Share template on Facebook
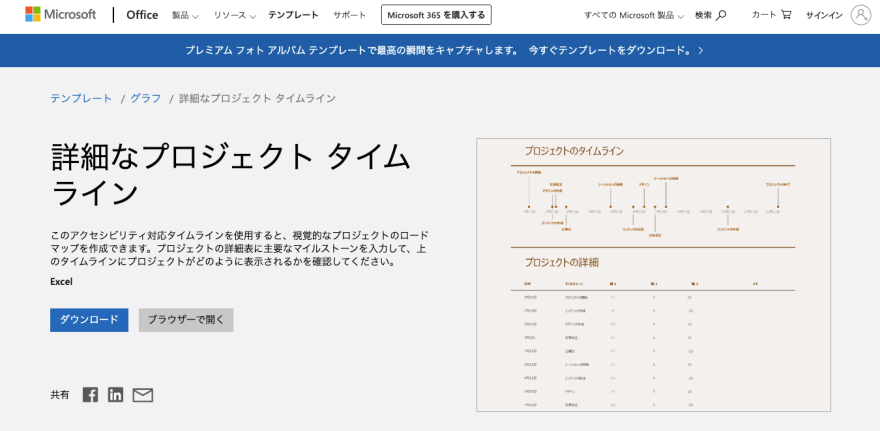 (91, 395)
